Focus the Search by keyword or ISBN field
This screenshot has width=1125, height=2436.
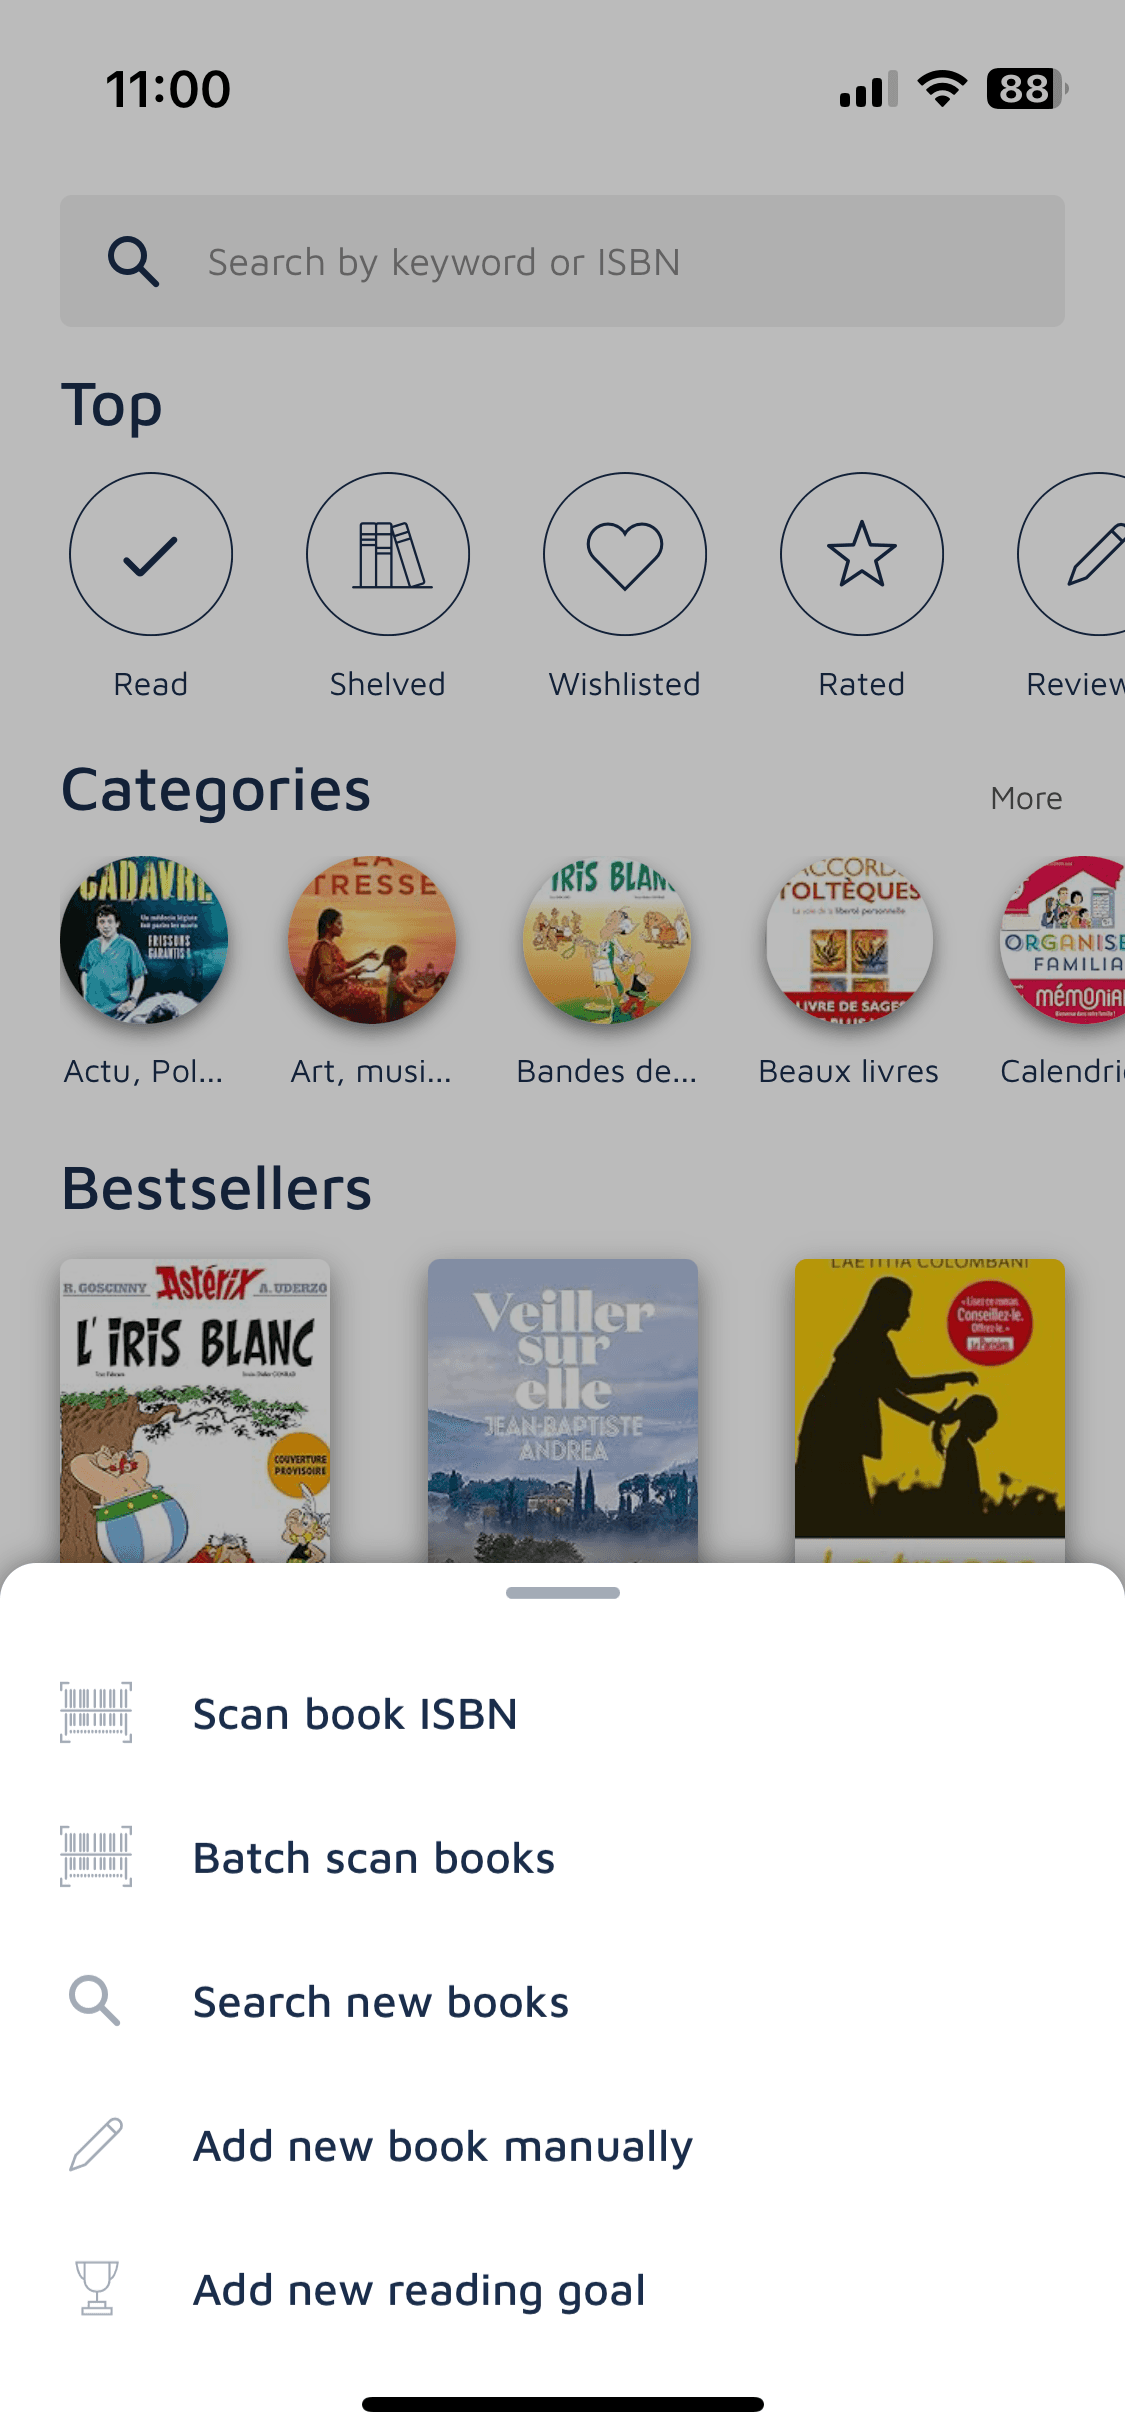tap(562, 261)
